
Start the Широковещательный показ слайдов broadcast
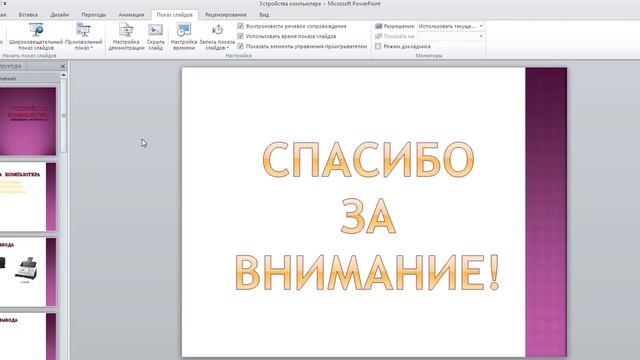coord(36,36)
